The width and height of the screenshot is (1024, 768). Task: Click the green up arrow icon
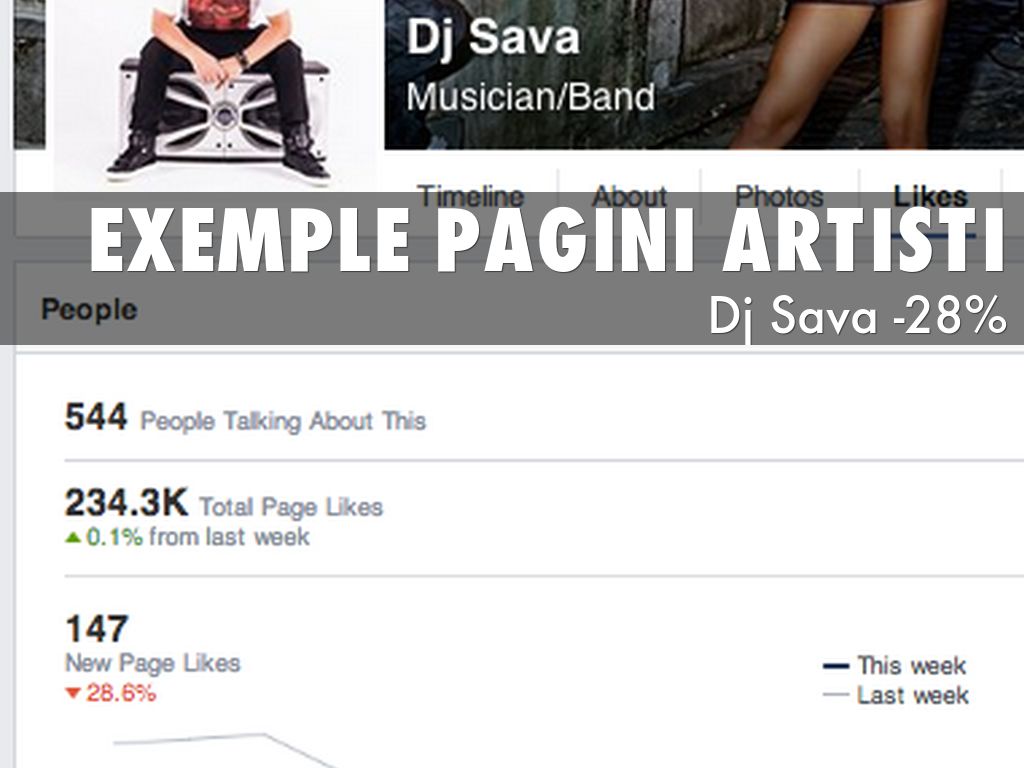[73, 538]
